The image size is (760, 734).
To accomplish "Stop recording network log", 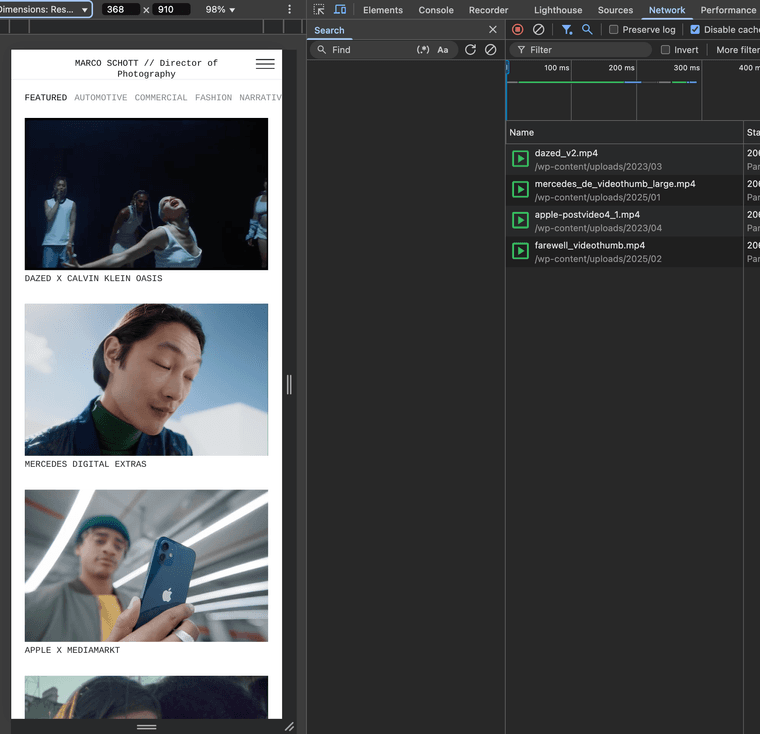I will point(518,30).
